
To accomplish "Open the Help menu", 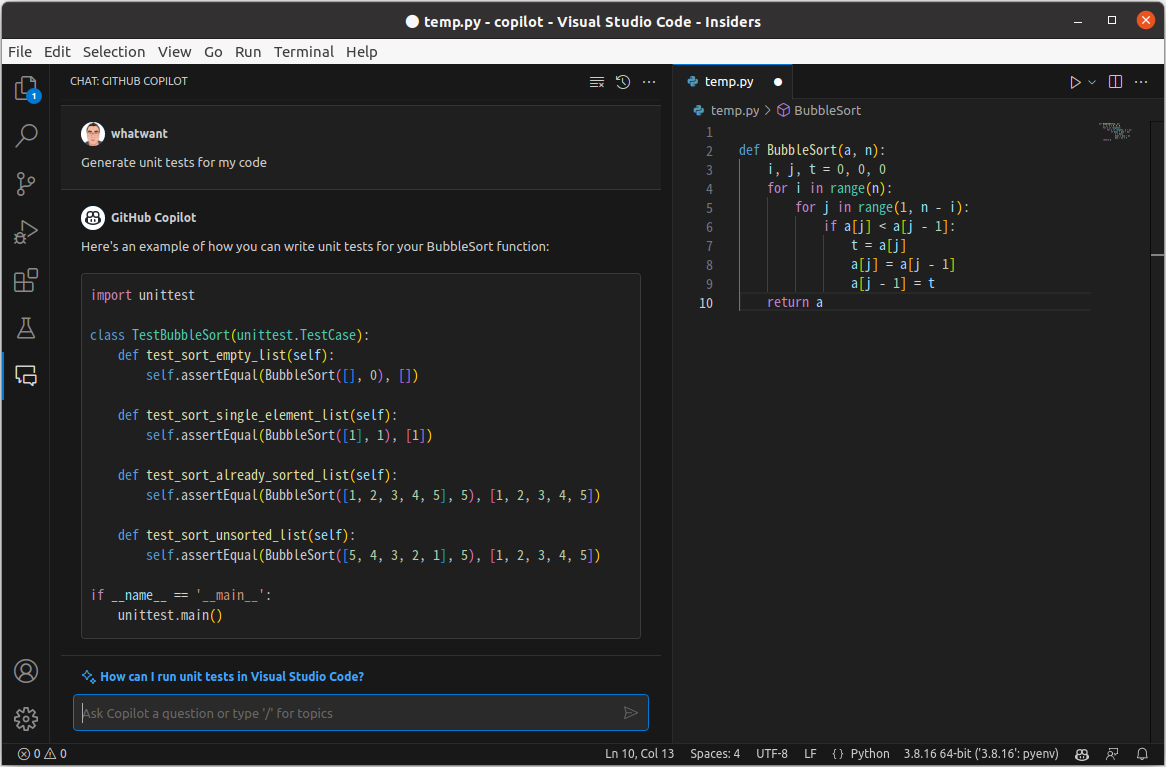I will 361,52.
